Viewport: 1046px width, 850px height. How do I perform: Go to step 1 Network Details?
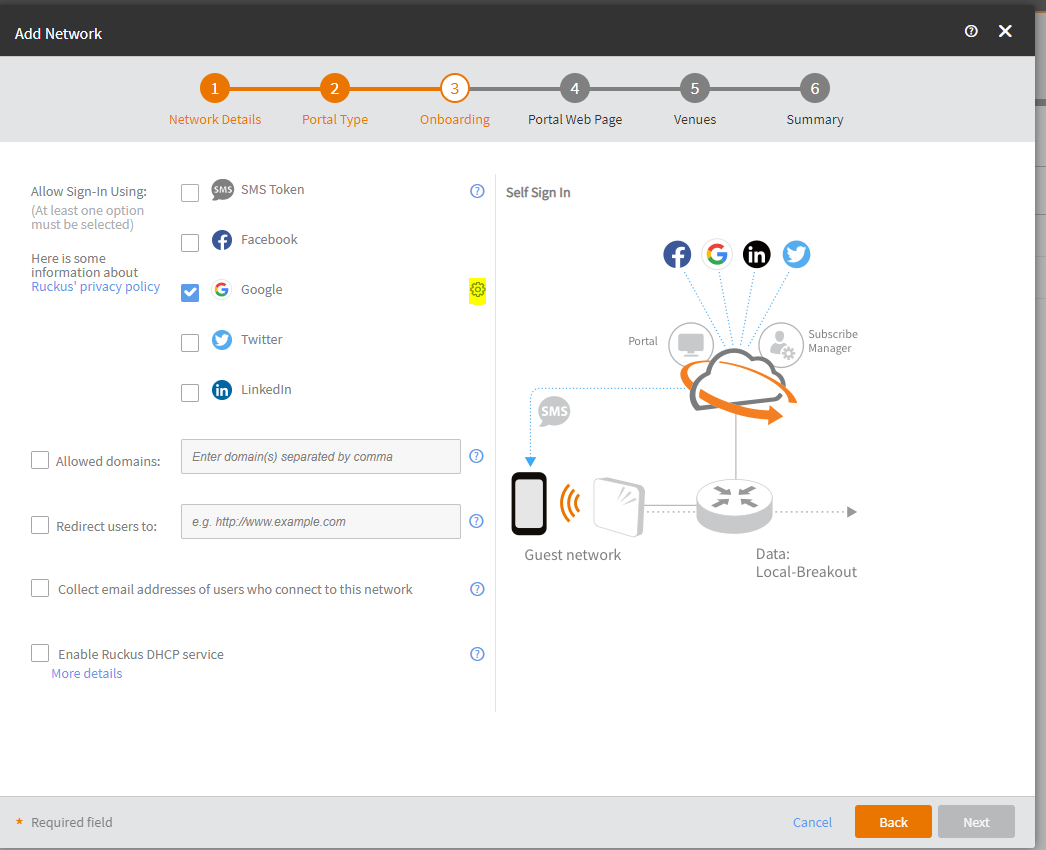pyautogui.click(x=215, y=88)
